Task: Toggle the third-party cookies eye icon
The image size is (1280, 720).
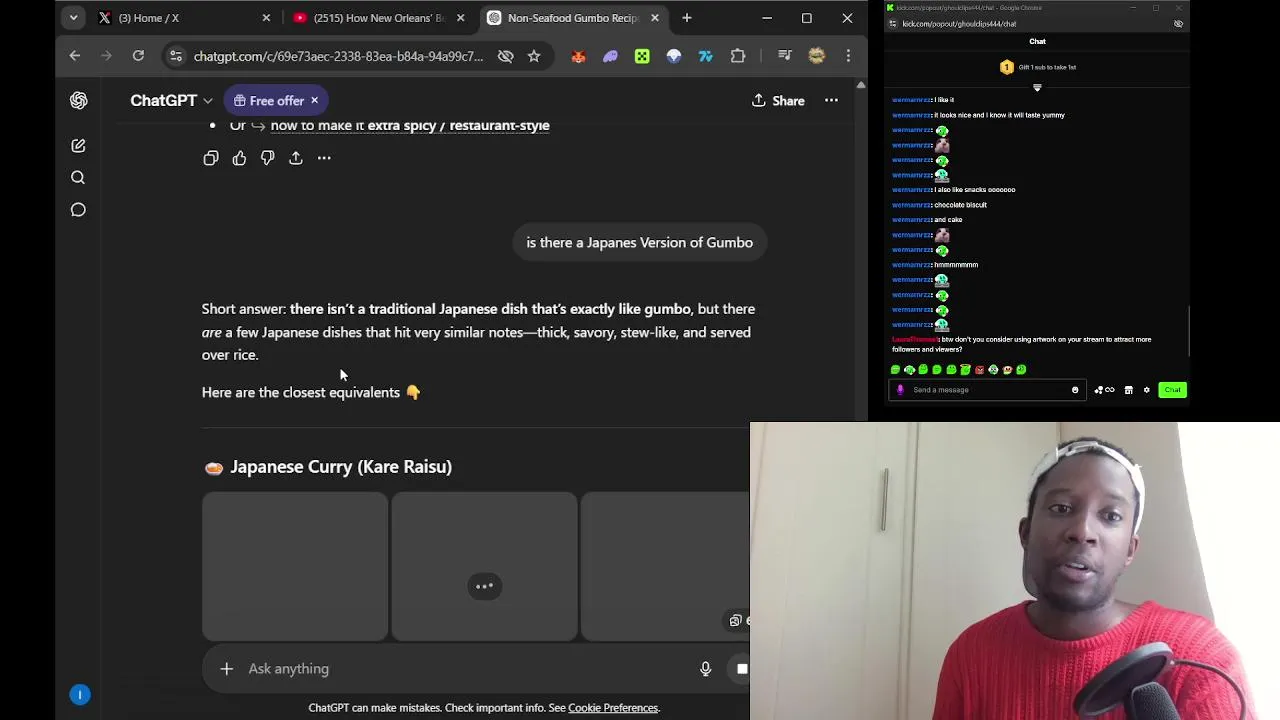Action: (x=506, y=57)
